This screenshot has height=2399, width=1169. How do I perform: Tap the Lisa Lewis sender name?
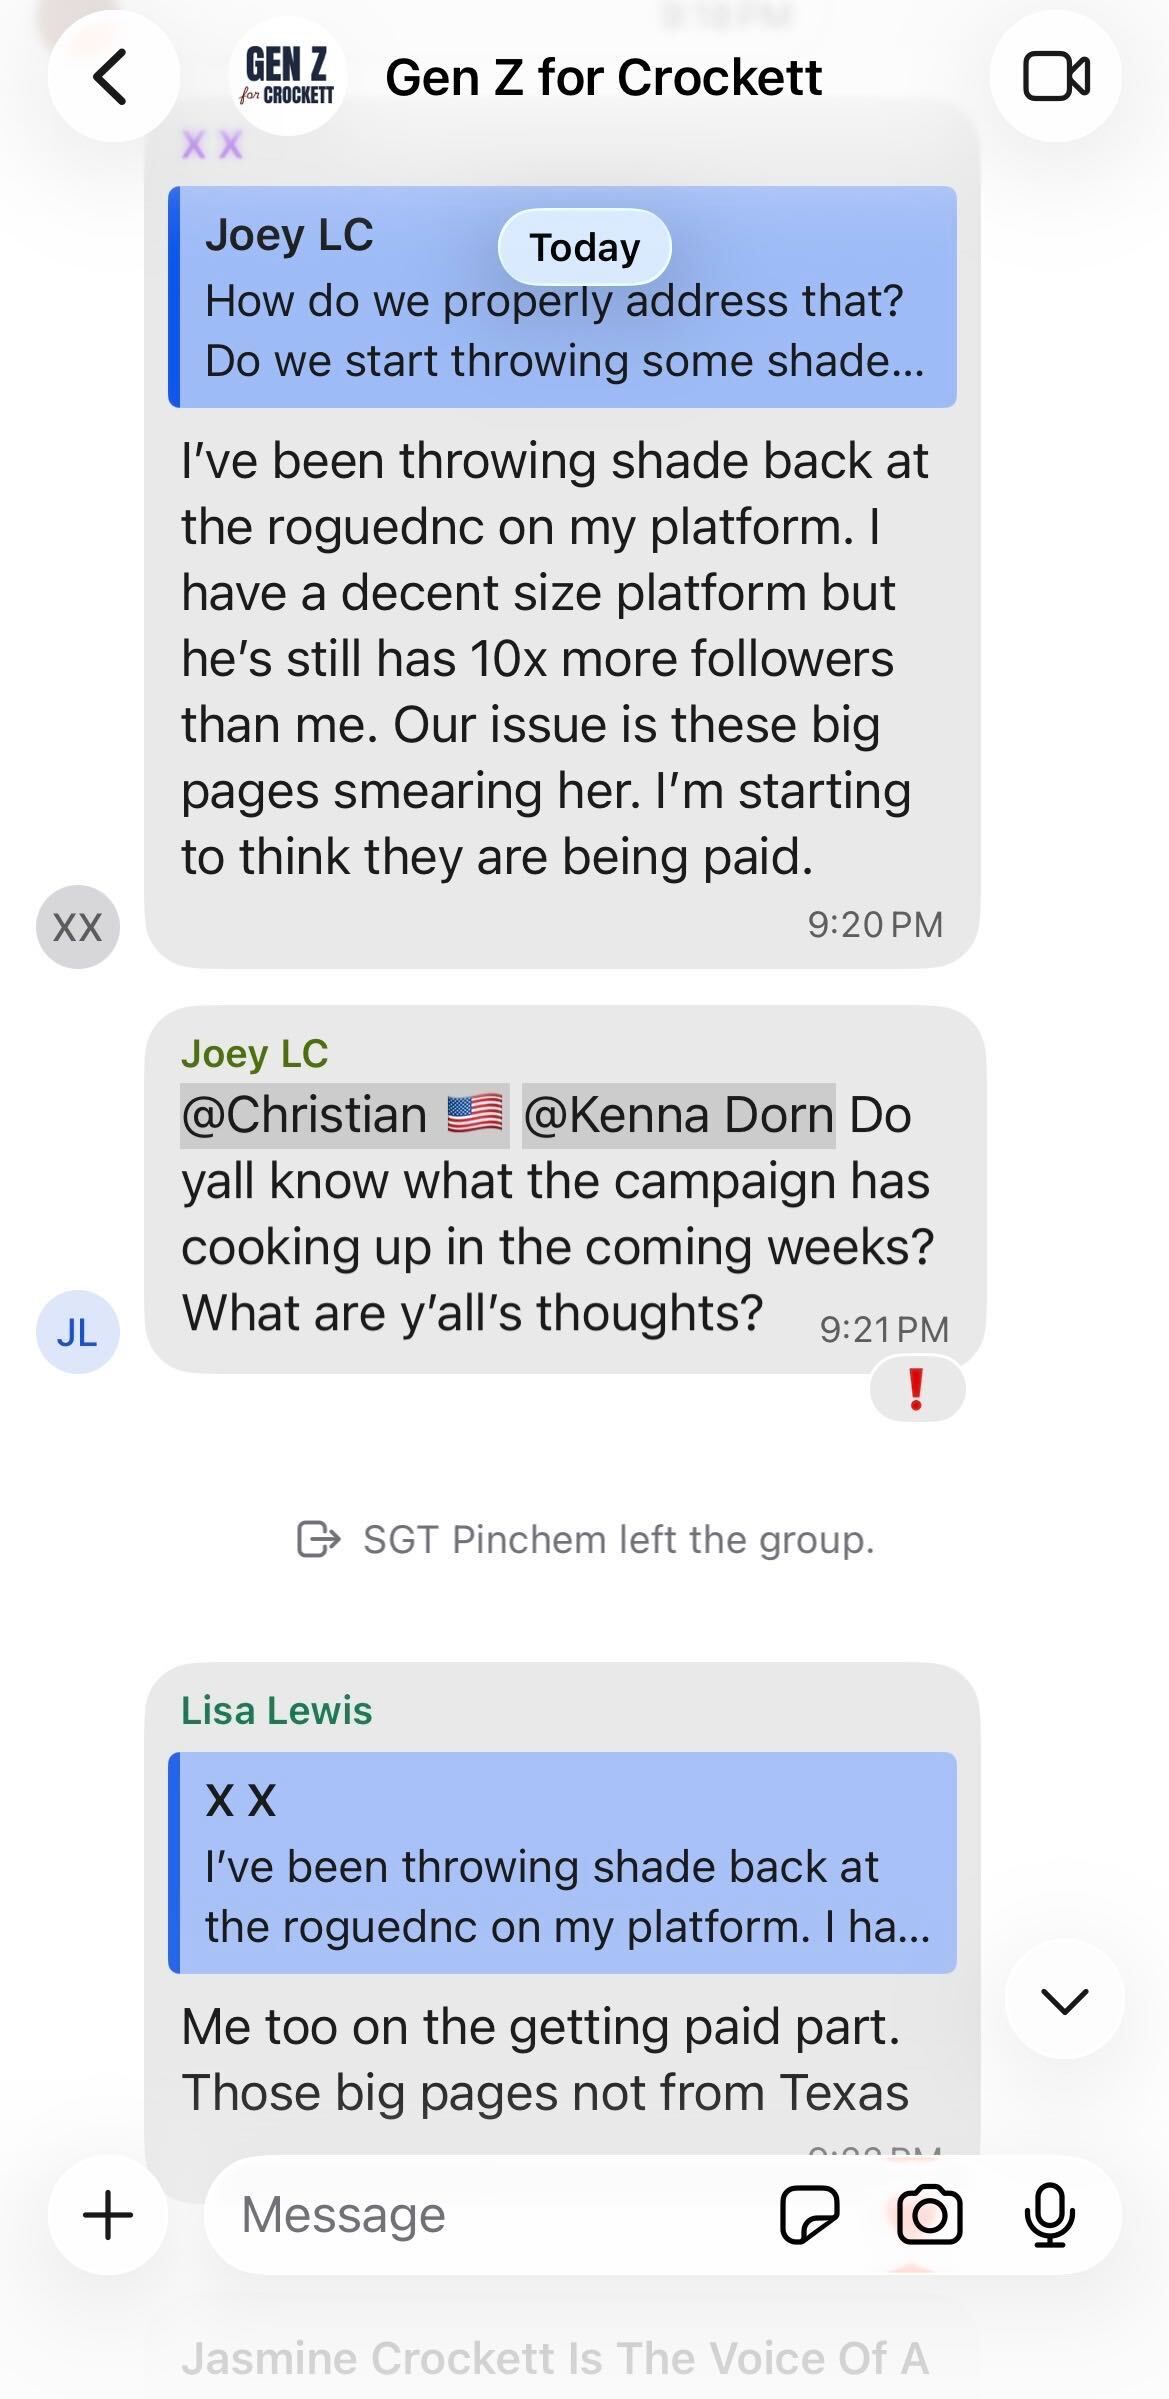[x=276, y=1711]
